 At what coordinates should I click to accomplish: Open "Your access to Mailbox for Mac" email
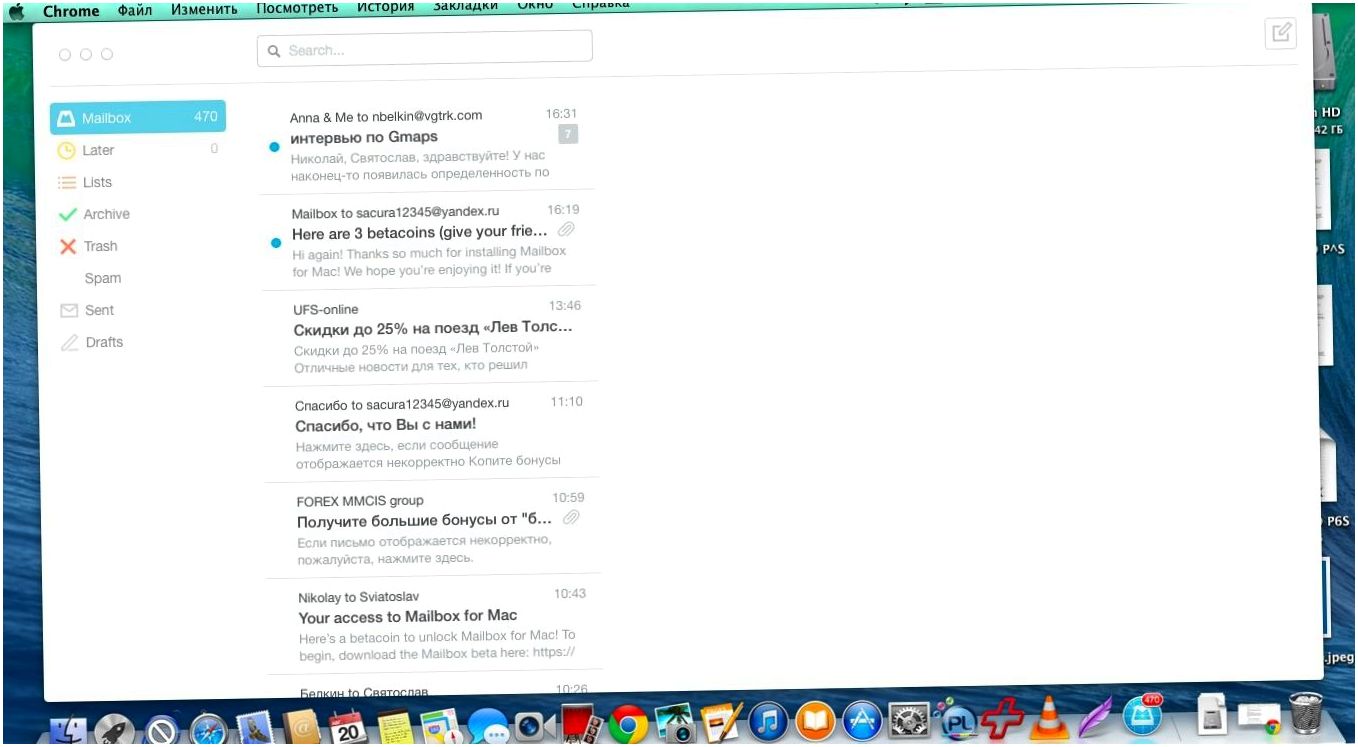coord(434,624)
